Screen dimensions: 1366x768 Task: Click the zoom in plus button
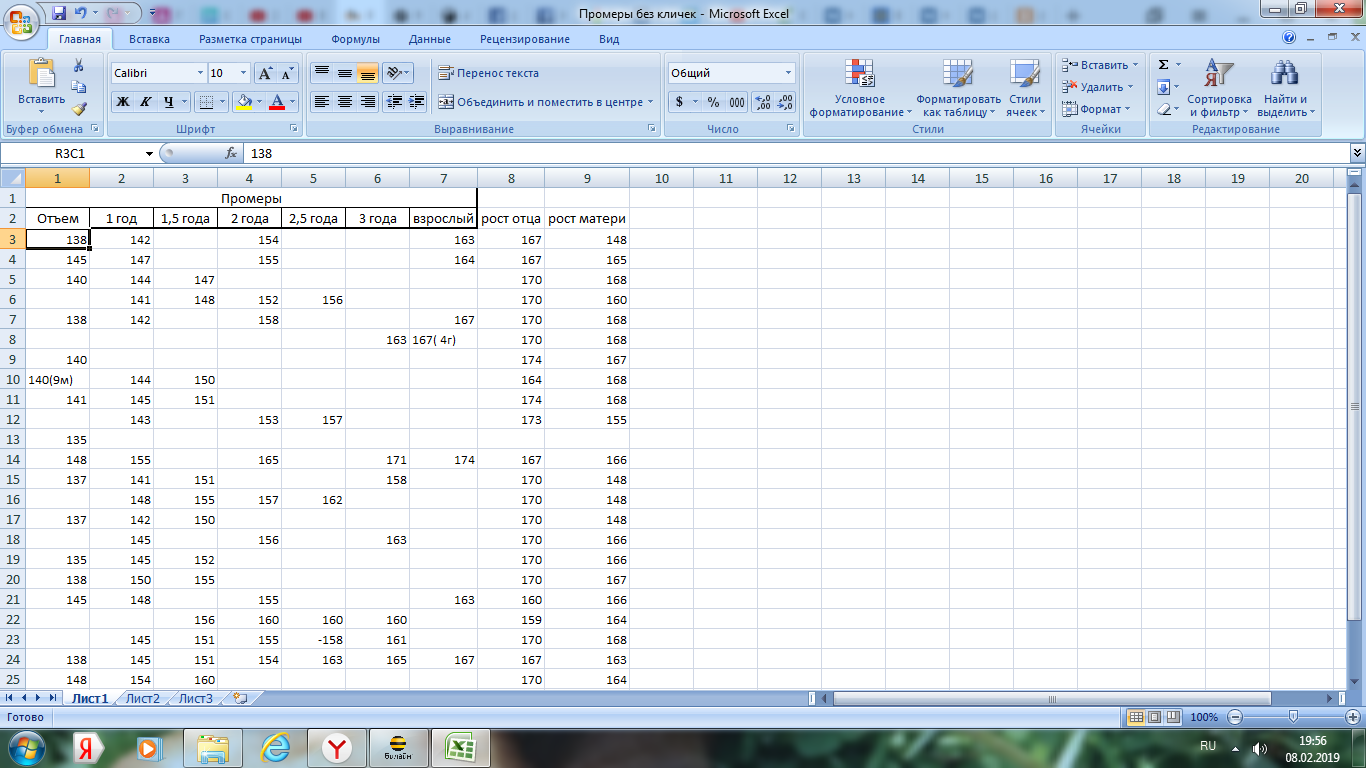[1351, 717]
